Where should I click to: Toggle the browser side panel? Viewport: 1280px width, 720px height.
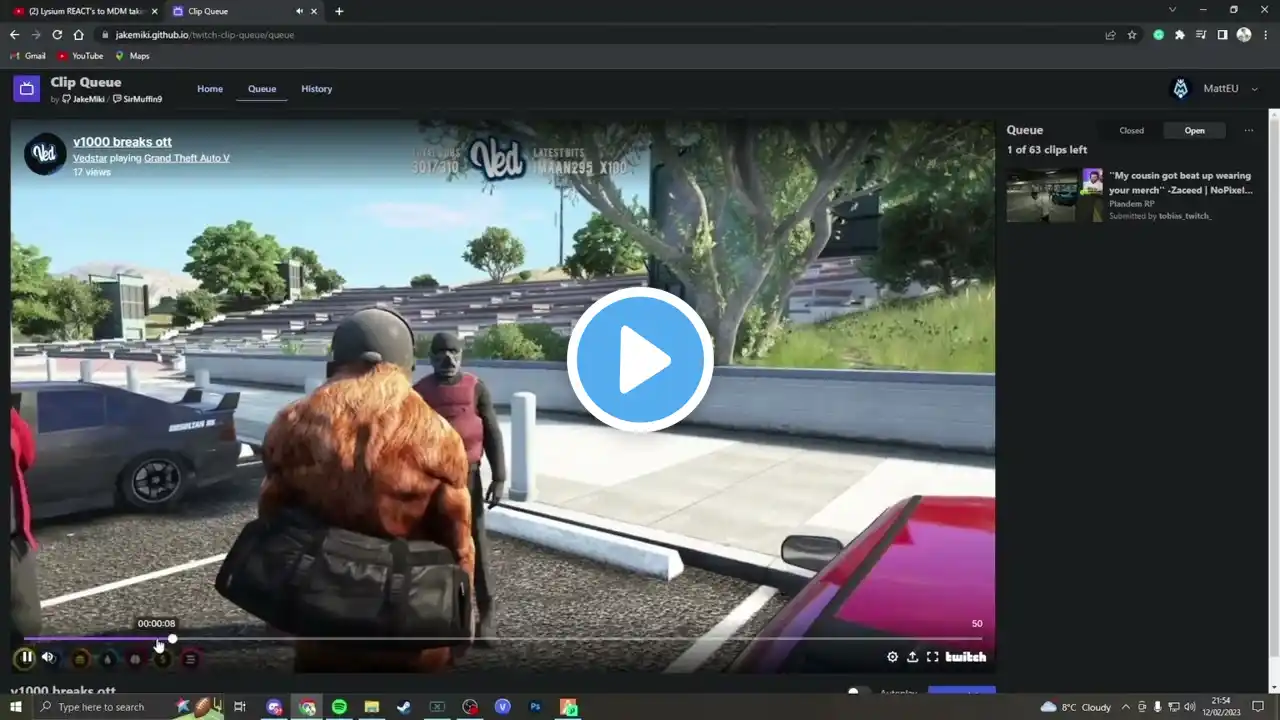(1222, 34)
